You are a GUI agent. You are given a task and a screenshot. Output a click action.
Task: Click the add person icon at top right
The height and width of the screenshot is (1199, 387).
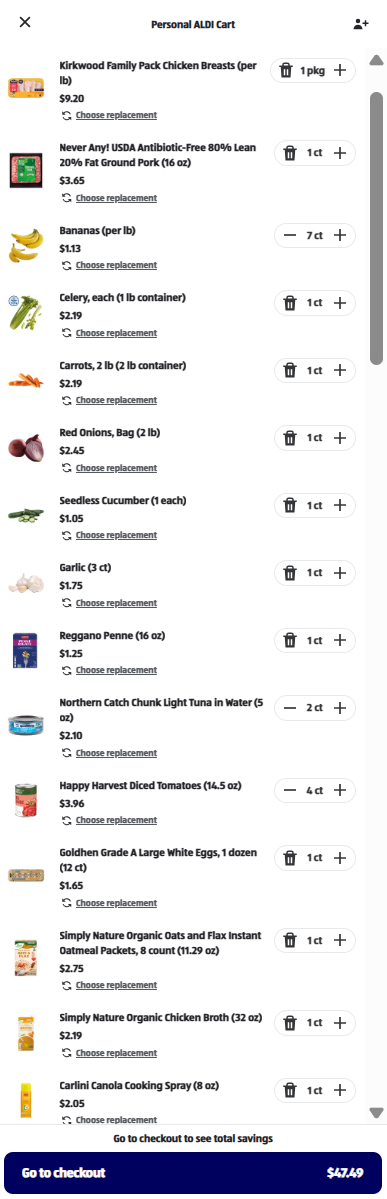(x=361, y=24)
